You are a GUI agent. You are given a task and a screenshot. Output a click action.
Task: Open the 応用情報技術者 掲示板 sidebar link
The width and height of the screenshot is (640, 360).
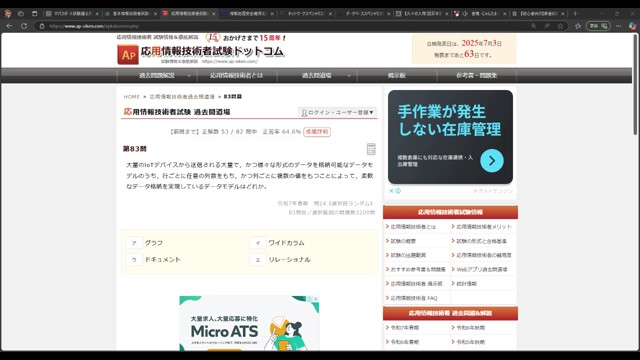click(x=416, y=284)
